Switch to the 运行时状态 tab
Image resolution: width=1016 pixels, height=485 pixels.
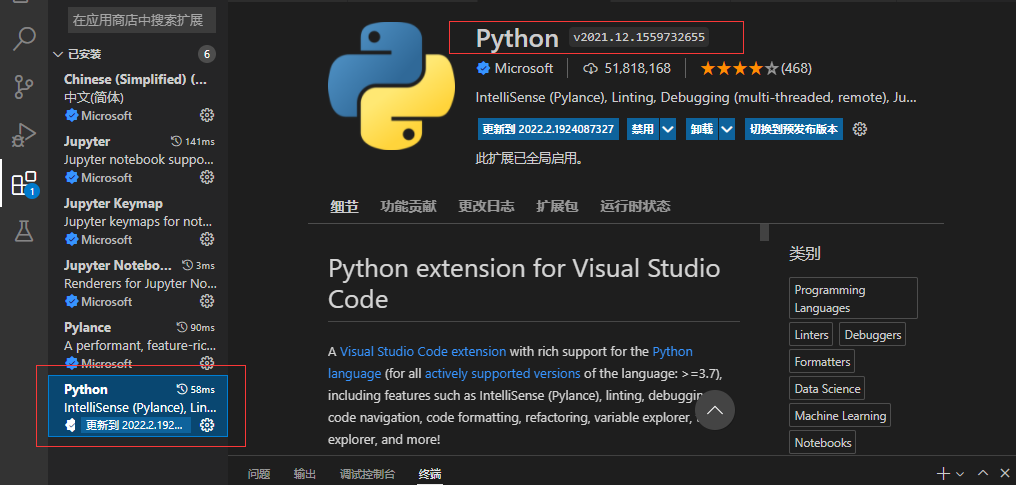(x=635, y=207)
